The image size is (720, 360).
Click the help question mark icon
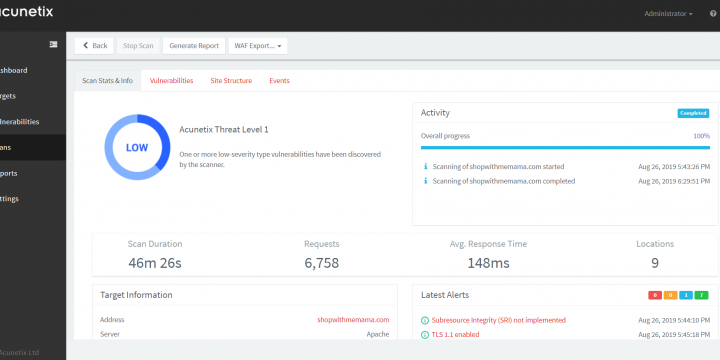point(713,14)
